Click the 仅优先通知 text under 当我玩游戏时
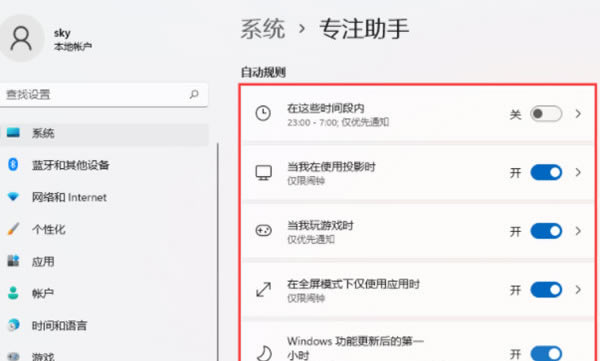 tap(311, 239)
